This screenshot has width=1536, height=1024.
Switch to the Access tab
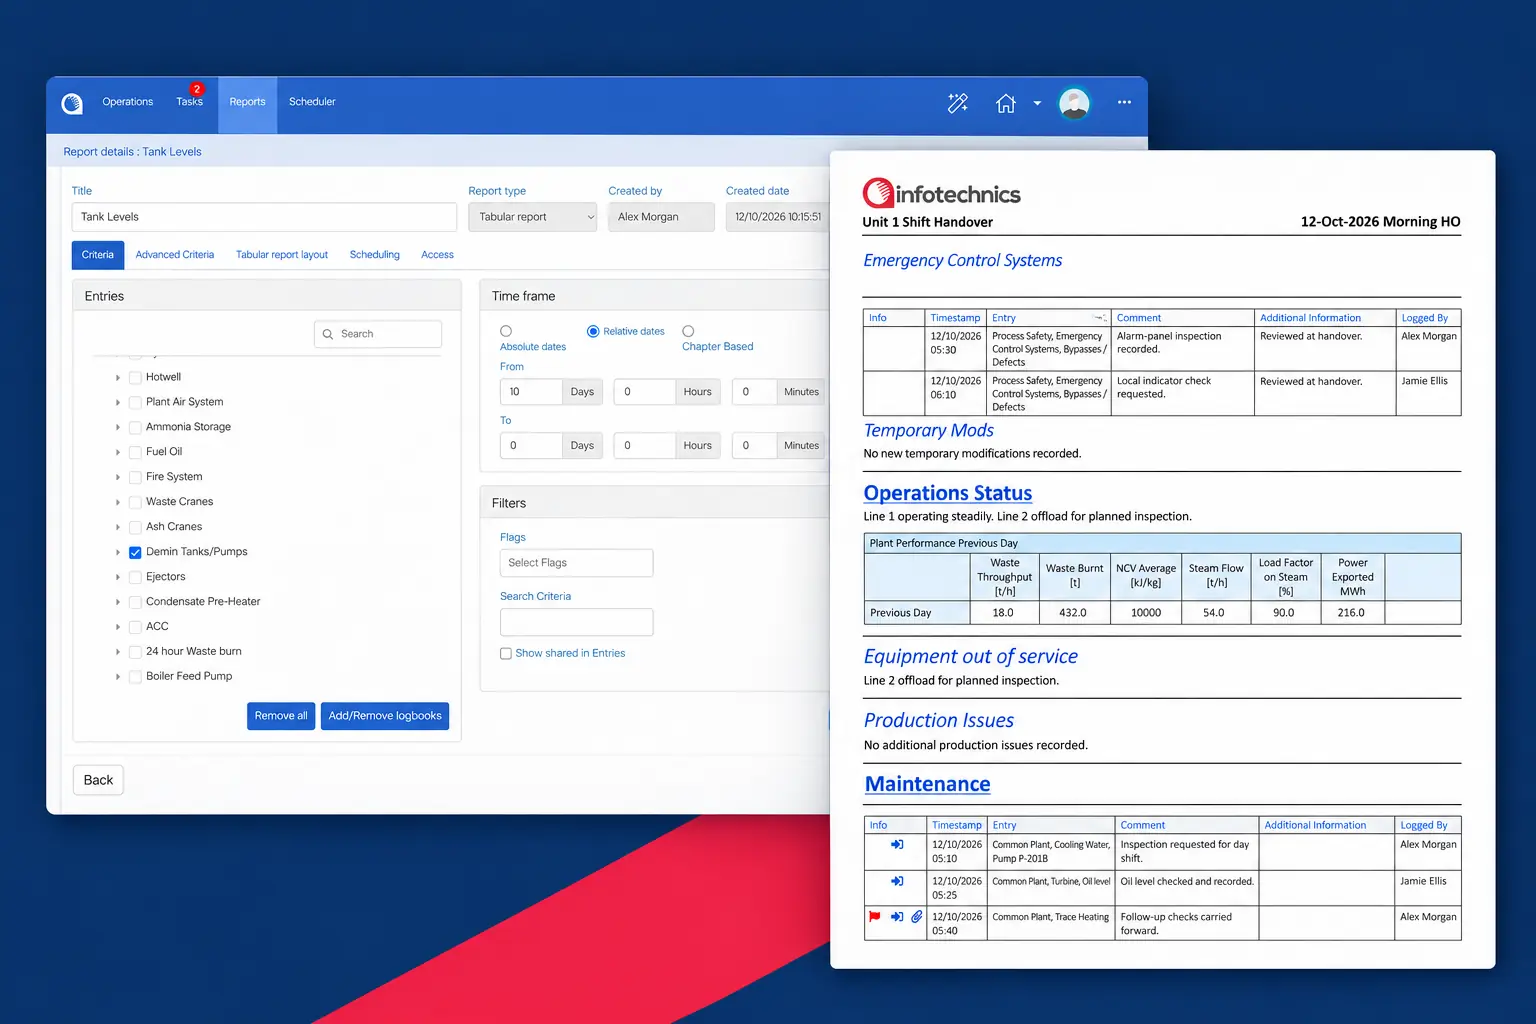437,255
